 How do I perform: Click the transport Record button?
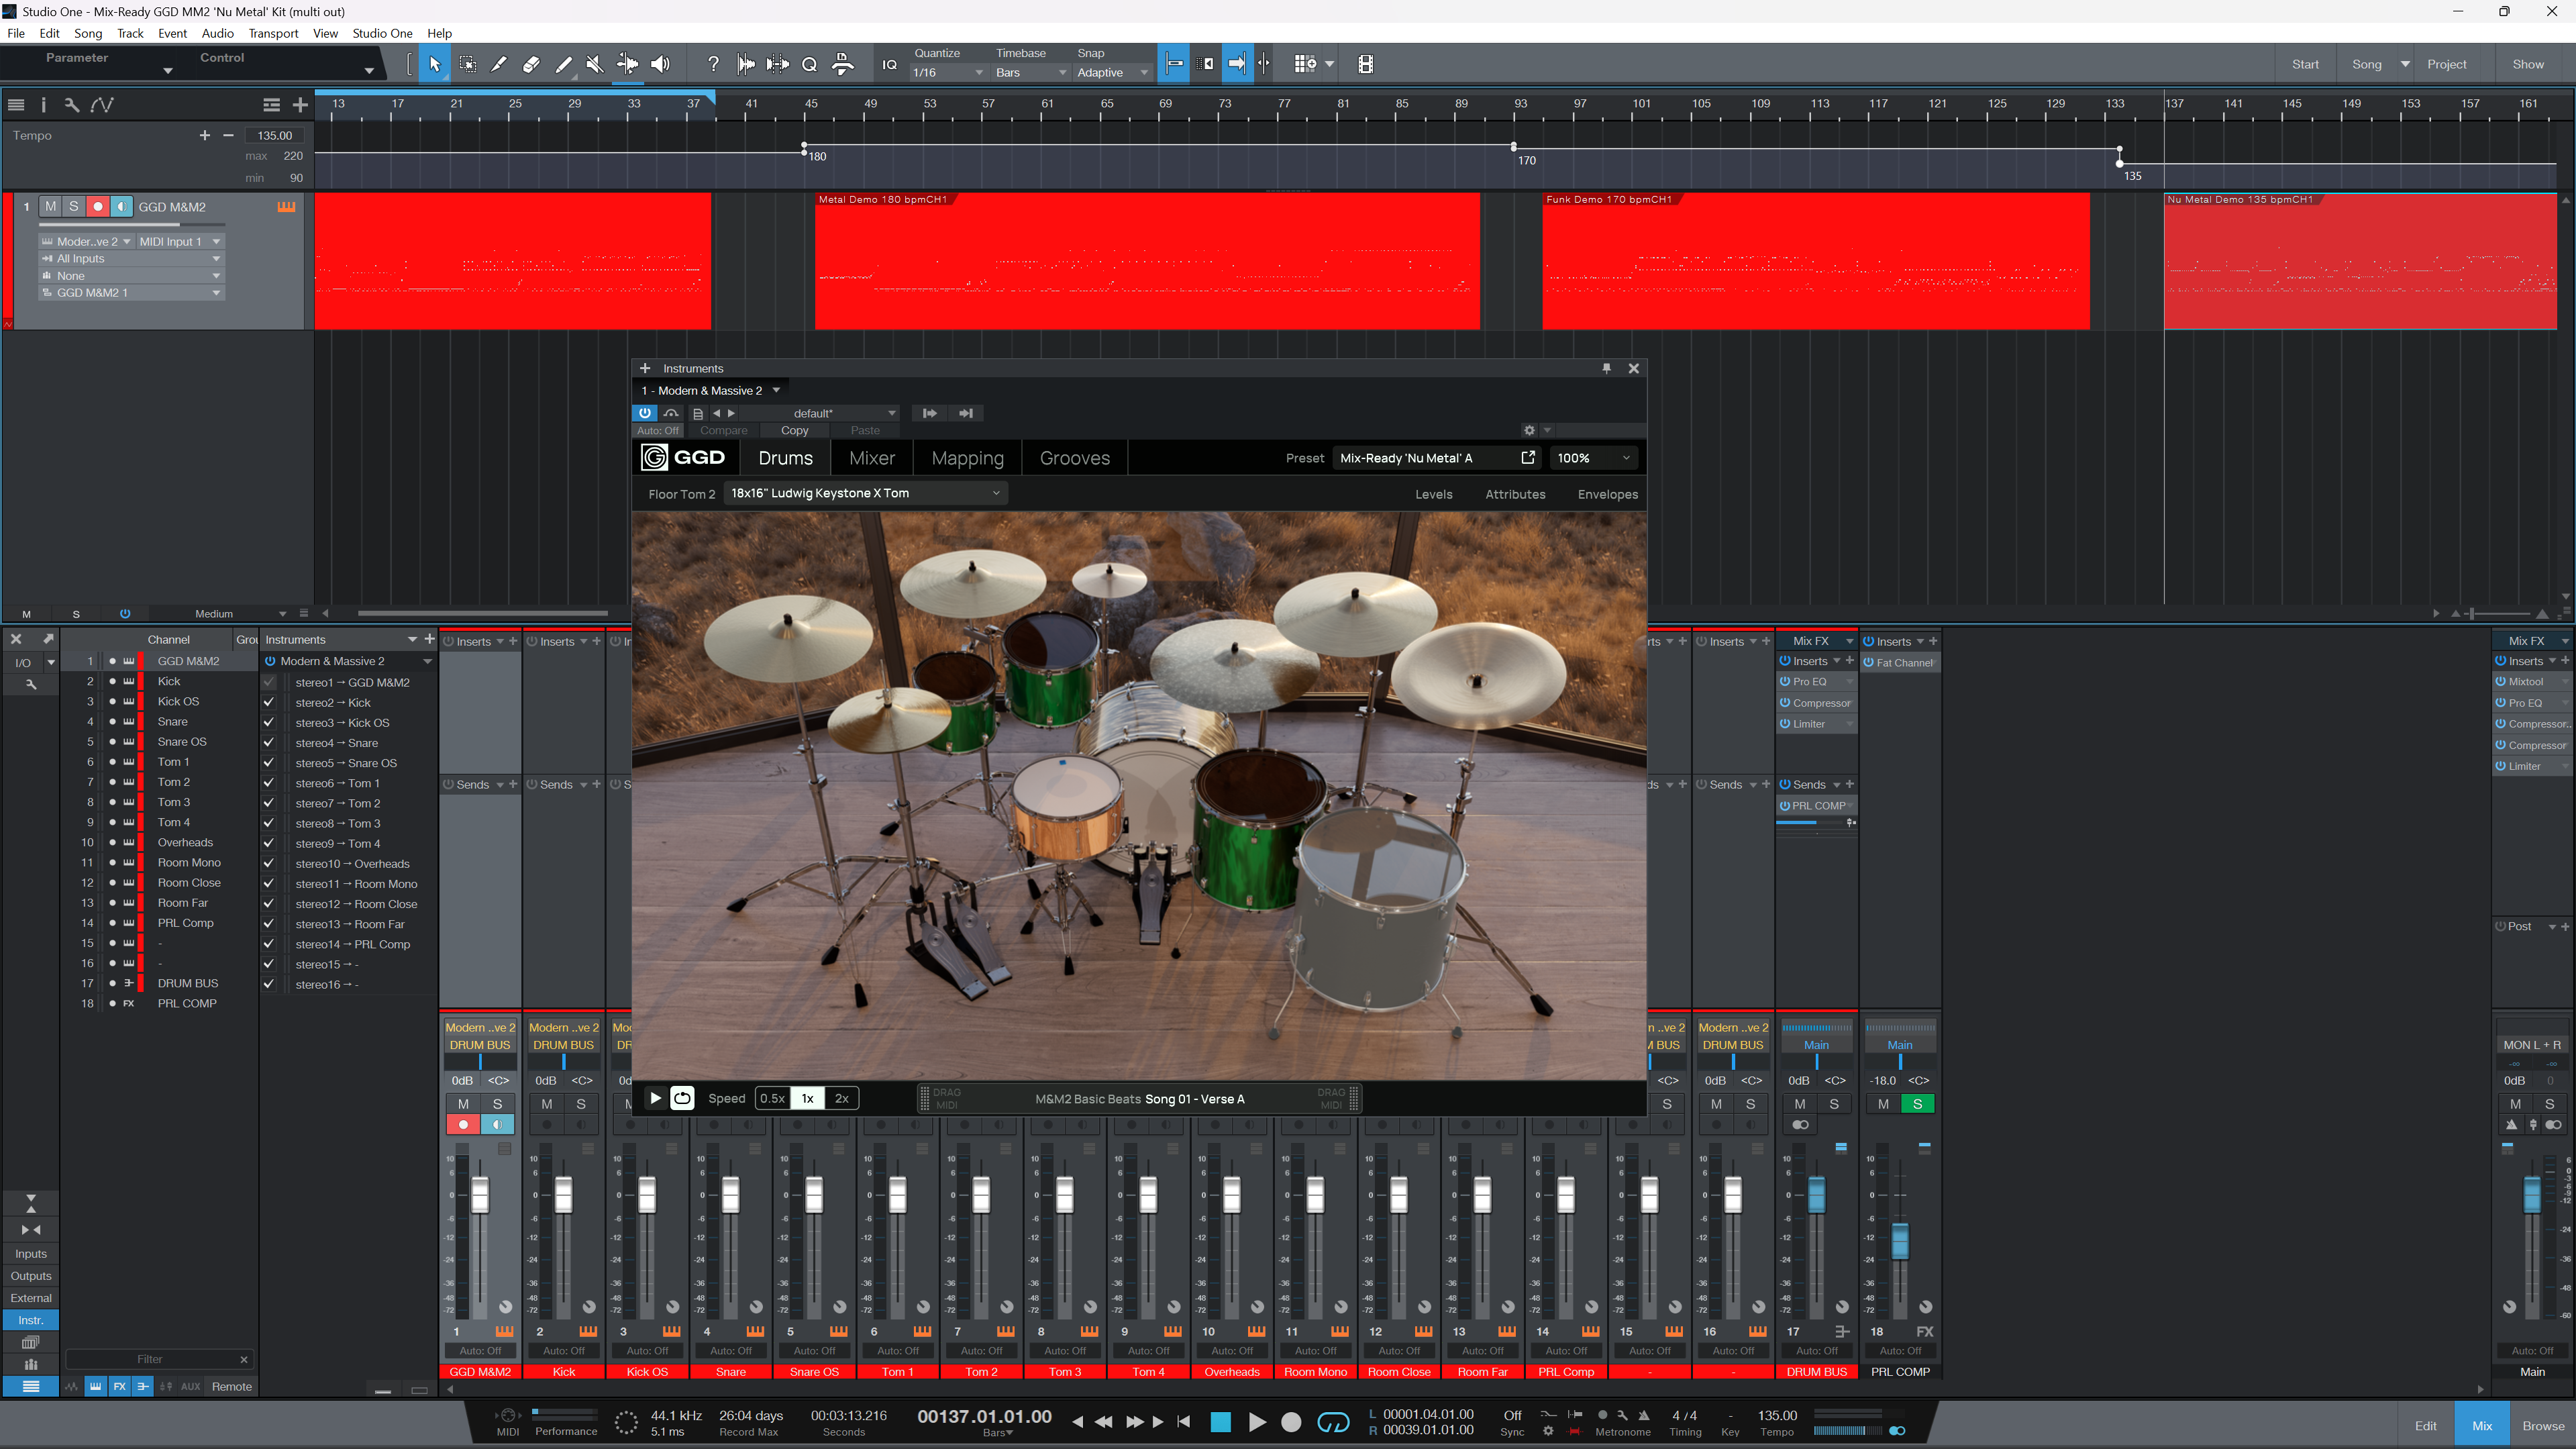coord(1291,1422)
